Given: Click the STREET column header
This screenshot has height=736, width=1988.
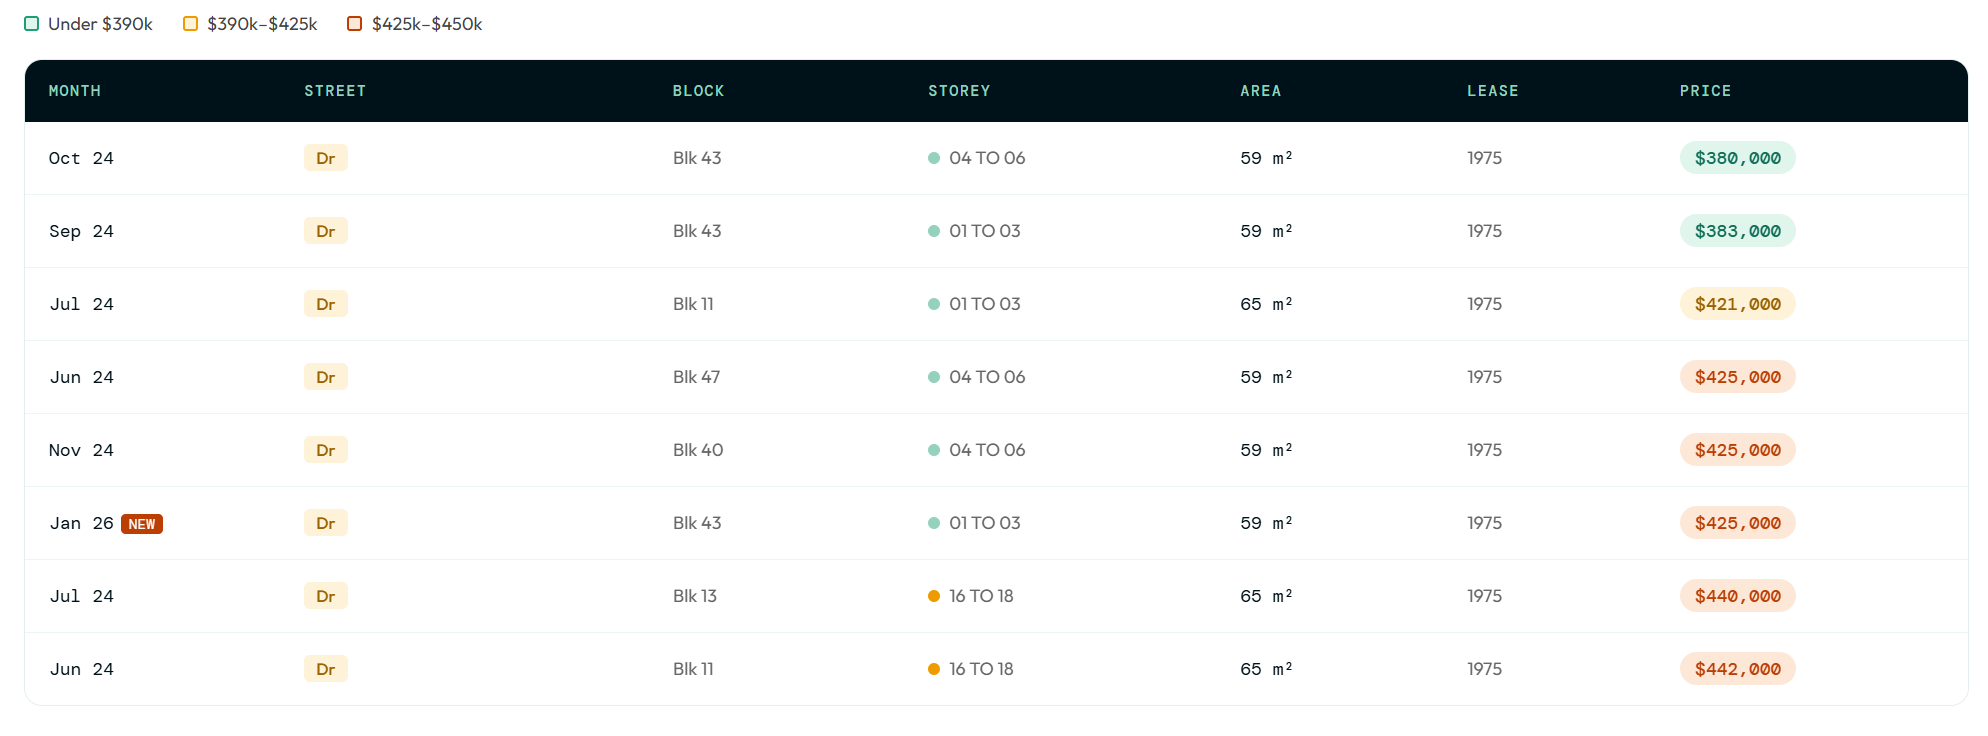Looking at the screenshot, I should 335,91.
